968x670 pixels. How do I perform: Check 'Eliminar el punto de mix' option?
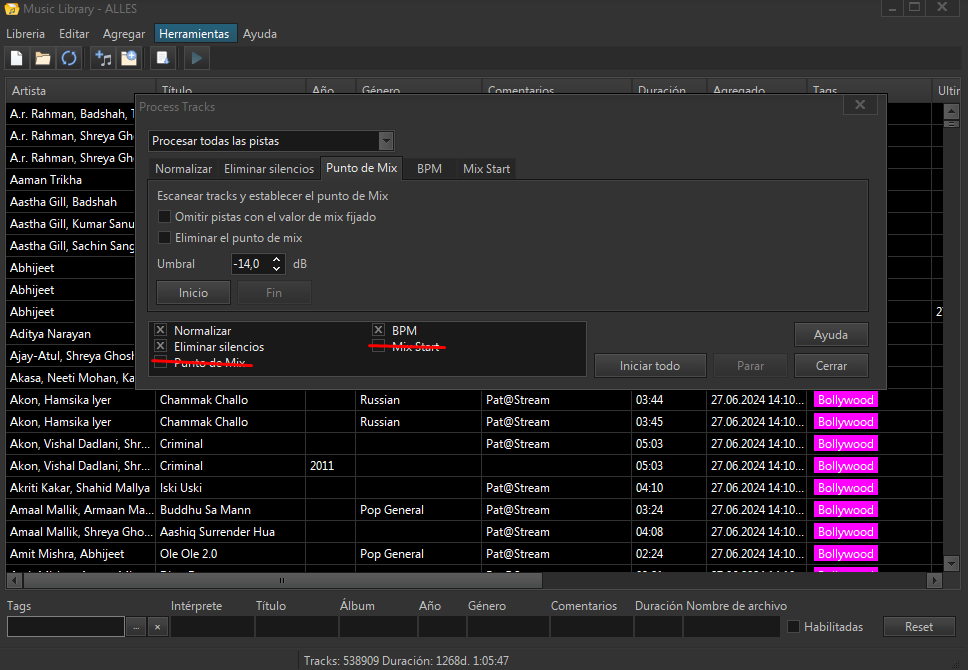(165, 238)
